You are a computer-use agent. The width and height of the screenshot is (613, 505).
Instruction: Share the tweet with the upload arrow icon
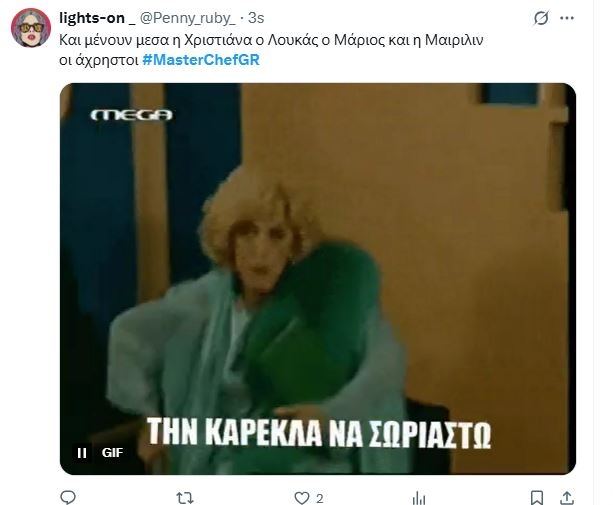point(567,498)
